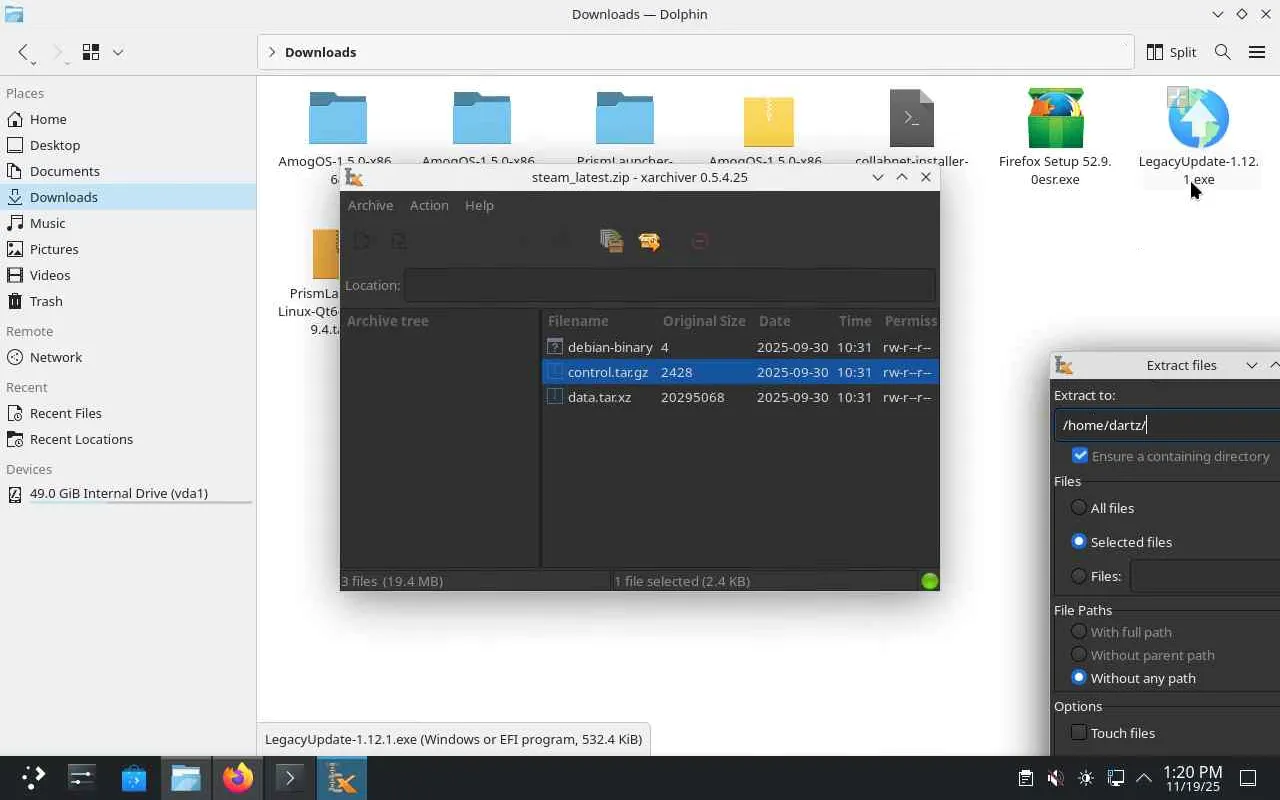This screenshot has height=800, width=1280.
Task: Open the Application Launcher on the taskbar
Action: click(32, 777)
